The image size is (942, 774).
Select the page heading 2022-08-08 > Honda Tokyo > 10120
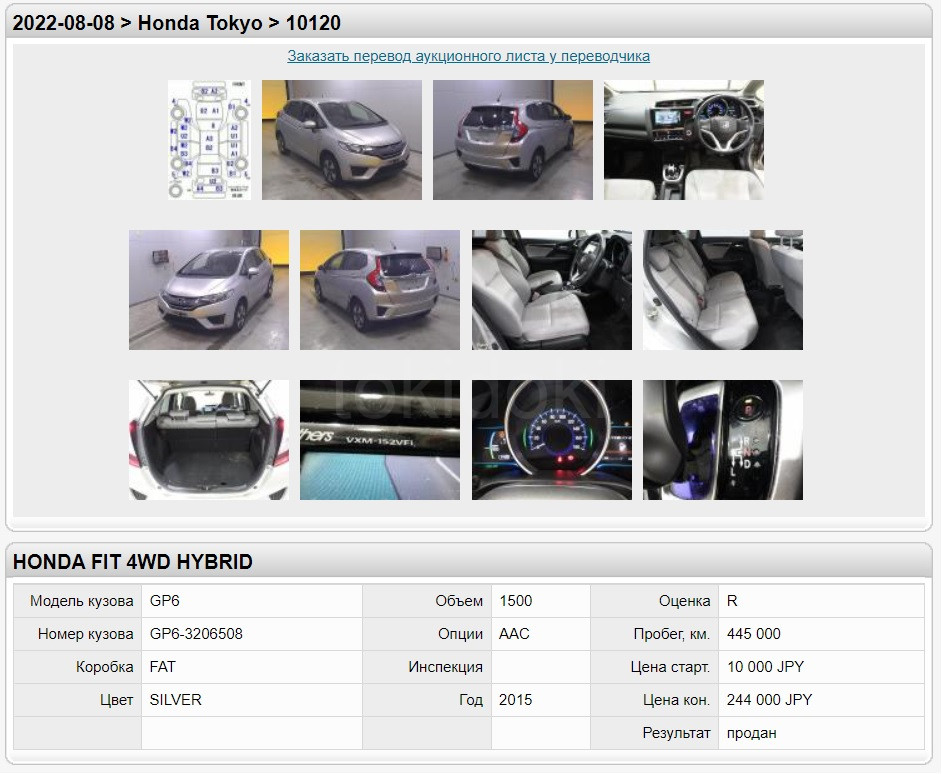coord(177,23)
